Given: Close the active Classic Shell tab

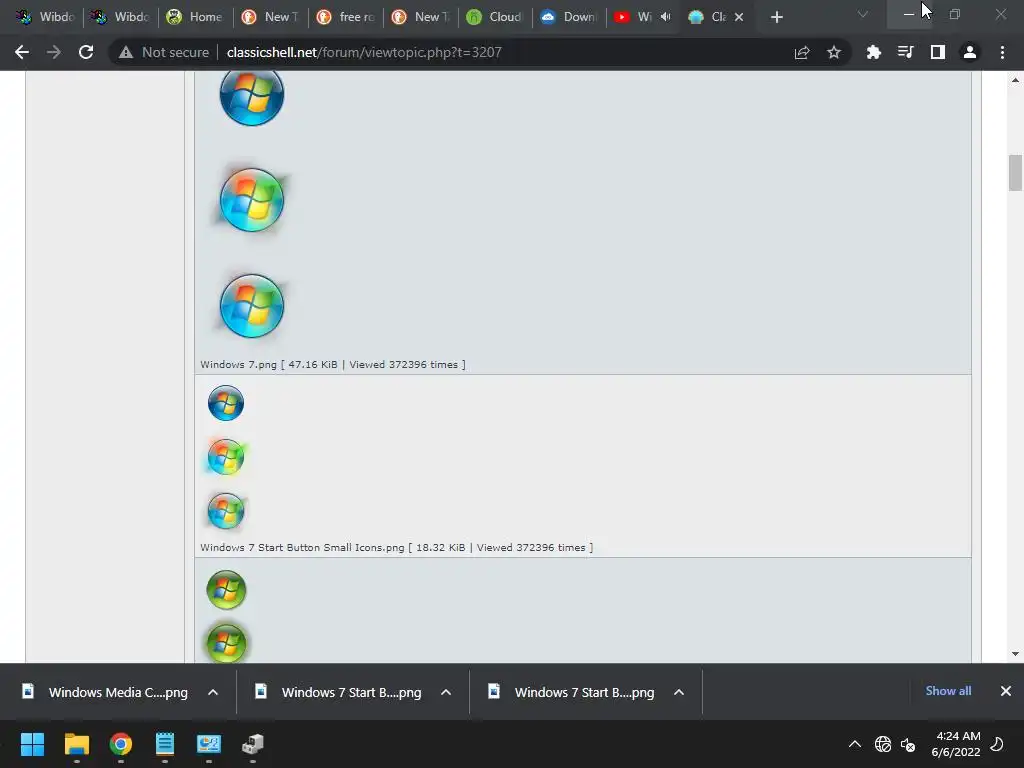Looking at the screenshot, I should tap(739, 17).
